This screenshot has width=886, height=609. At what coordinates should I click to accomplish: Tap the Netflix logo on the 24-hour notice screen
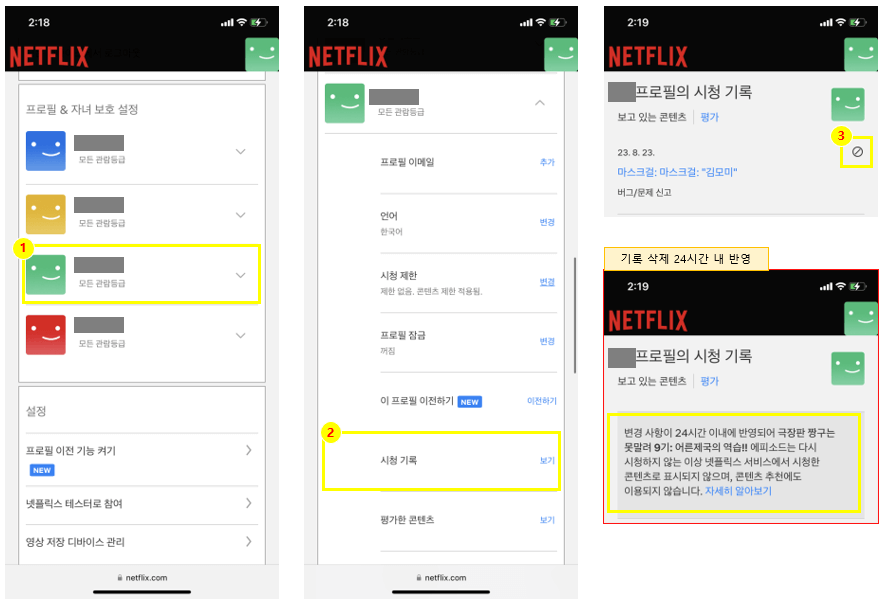coord(648,320)
